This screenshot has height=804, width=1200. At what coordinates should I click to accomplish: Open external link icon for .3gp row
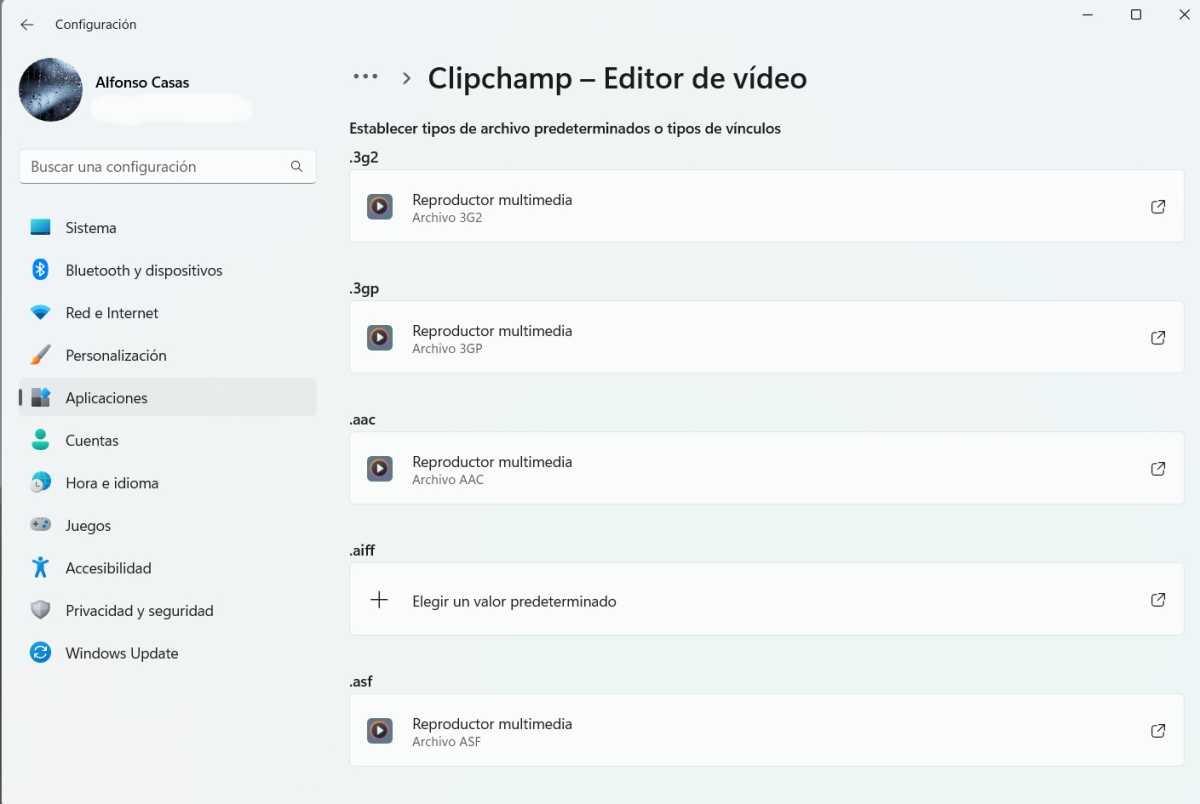pos(1158,338)
